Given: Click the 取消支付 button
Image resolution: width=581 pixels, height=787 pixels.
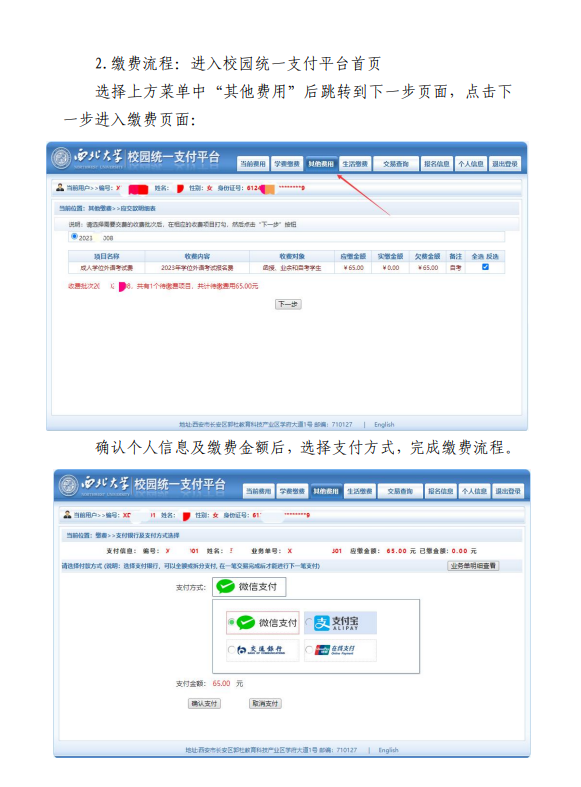Looking at the screenshot, I should tap(265, 703).
